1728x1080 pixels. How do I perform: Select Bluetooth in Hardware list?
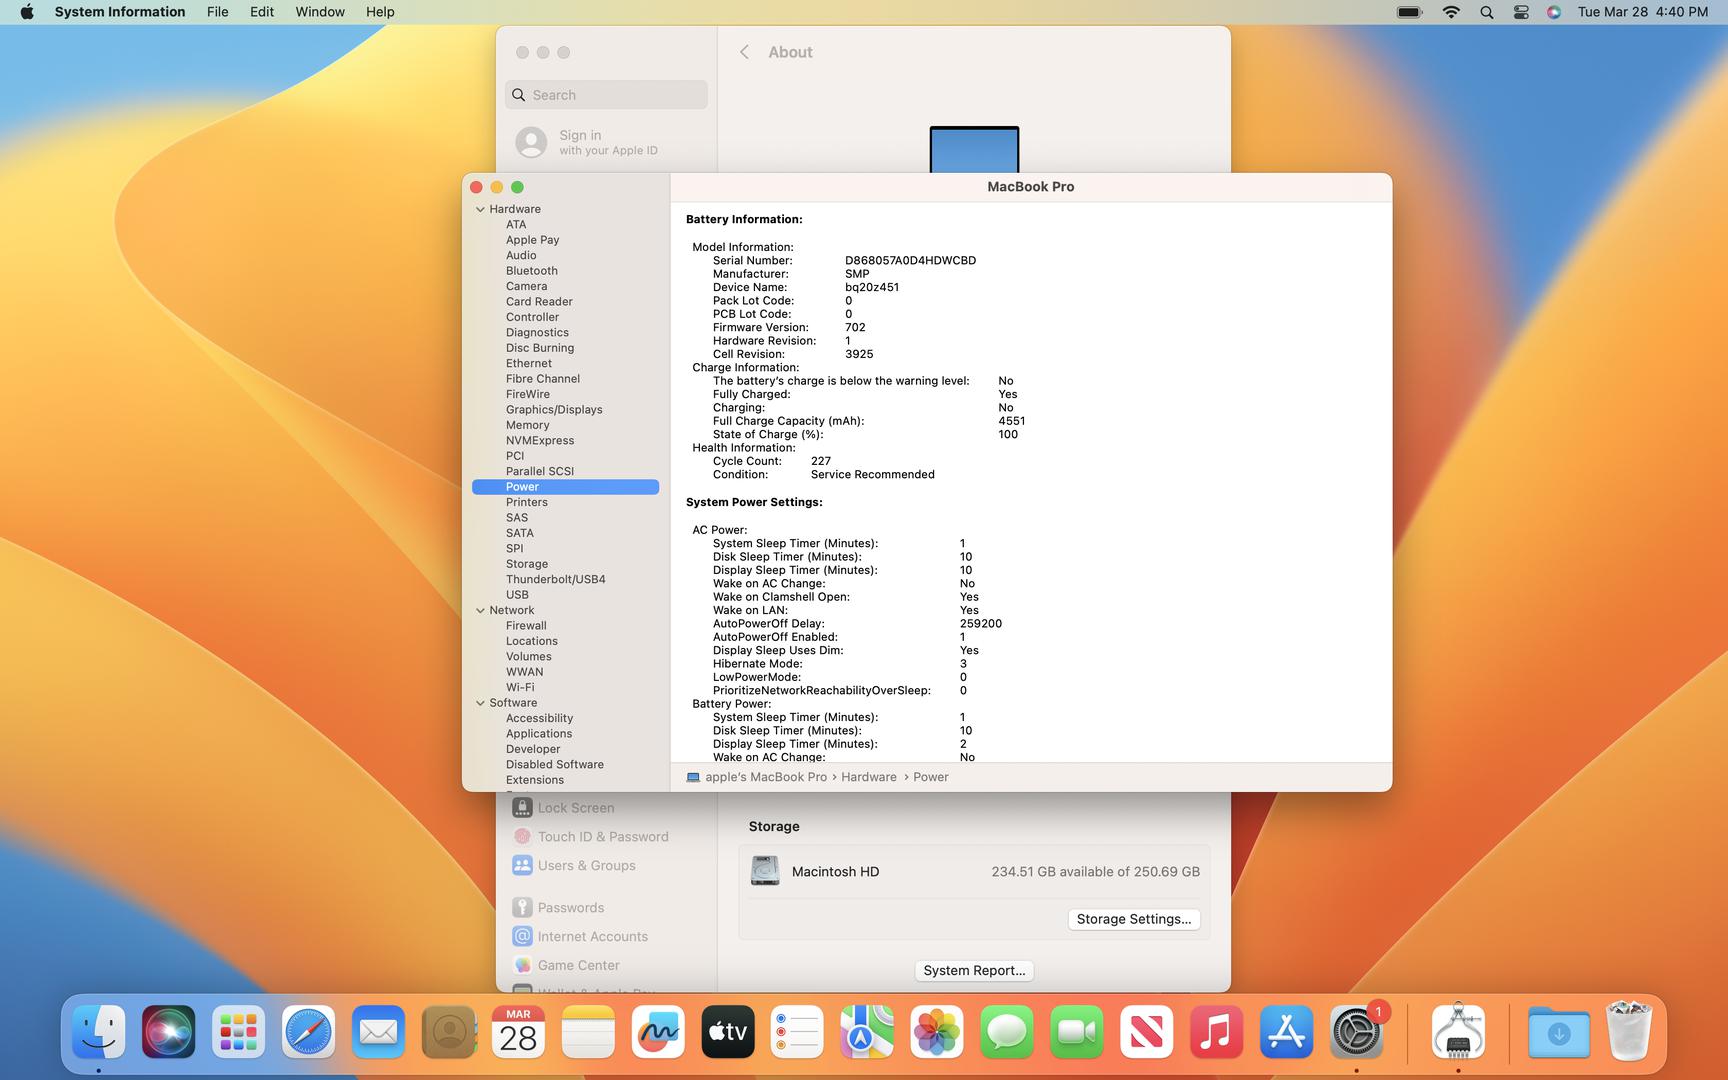(532, 271)
